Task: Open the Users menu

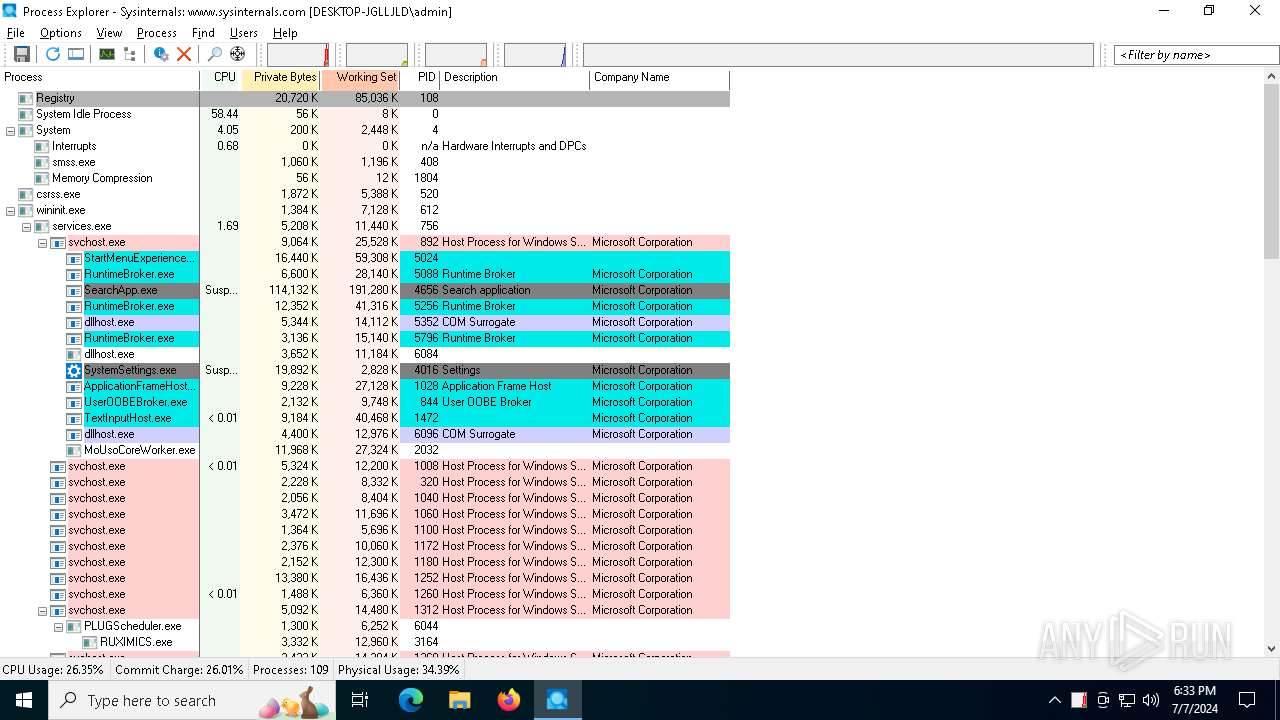Action: [x=244, y=33]
